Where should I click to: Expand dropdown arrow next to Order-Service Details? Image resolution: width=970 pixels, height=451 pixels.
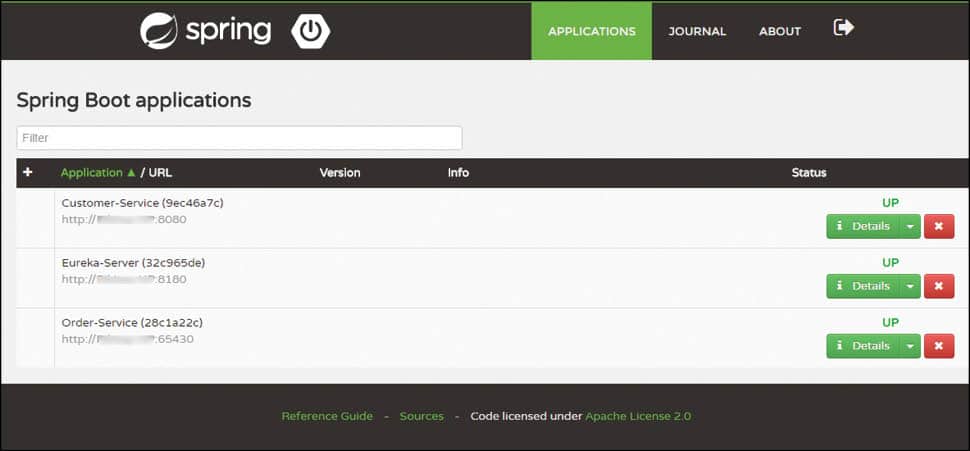[909, 346]
